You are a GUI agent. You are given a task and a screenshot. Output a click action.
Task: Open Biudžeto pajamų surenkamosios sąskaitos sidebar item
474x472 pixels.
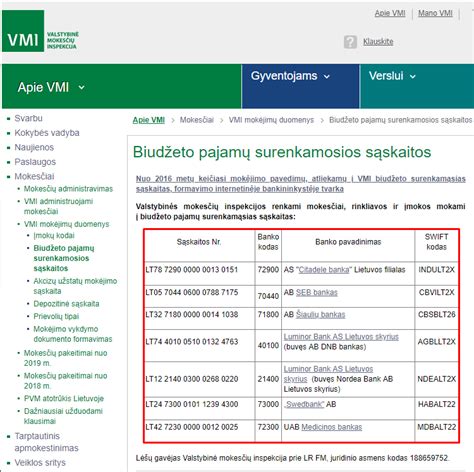coord(64,258)
